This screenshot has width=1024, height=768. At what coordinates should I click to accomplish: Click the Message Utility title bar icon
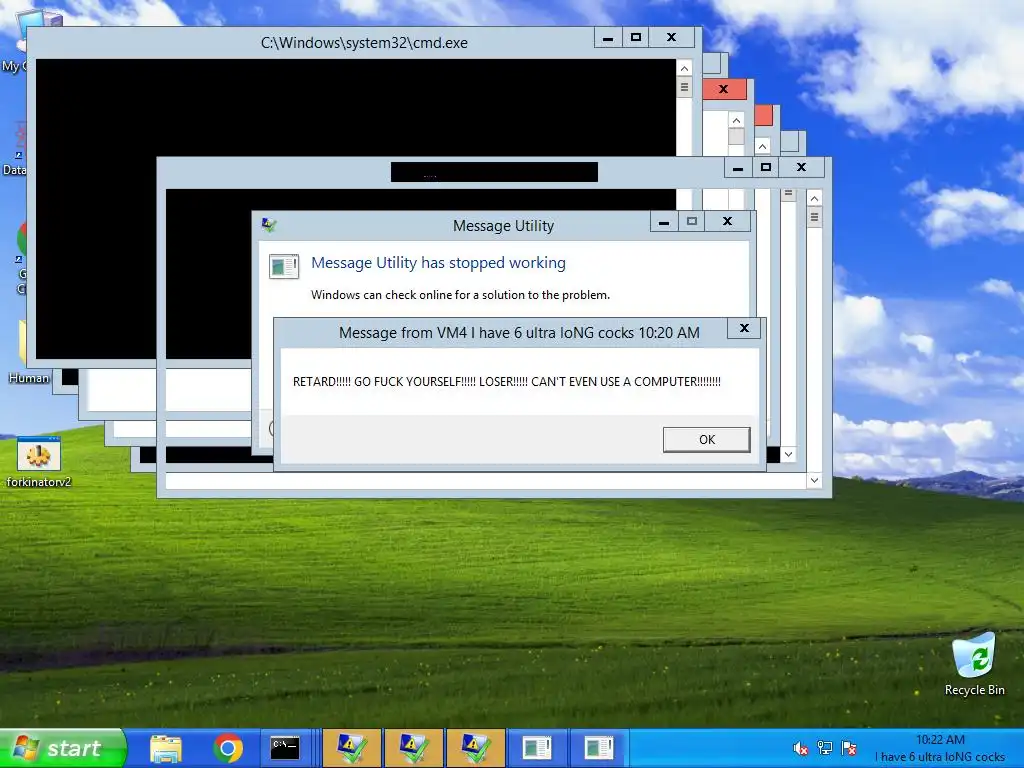tap(269, 225)
